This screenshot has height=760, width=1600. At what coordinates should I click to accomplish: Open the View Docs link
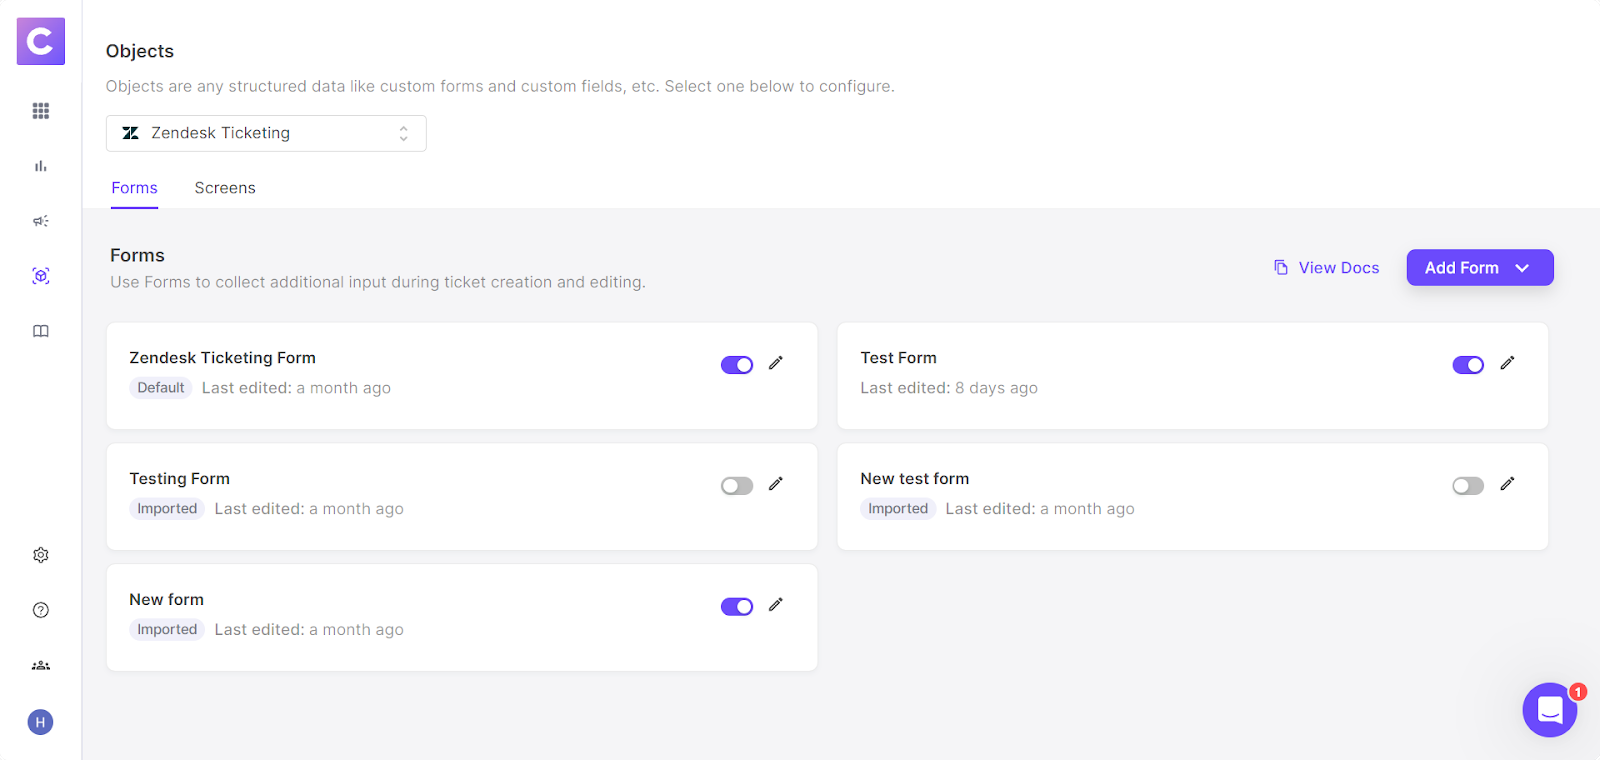[x=1326, y=268]
